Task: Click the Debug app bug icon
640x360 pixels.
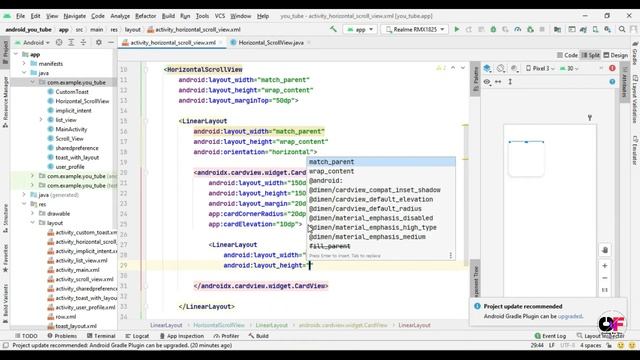Action: pyautogui.click(x=493, y=29)
